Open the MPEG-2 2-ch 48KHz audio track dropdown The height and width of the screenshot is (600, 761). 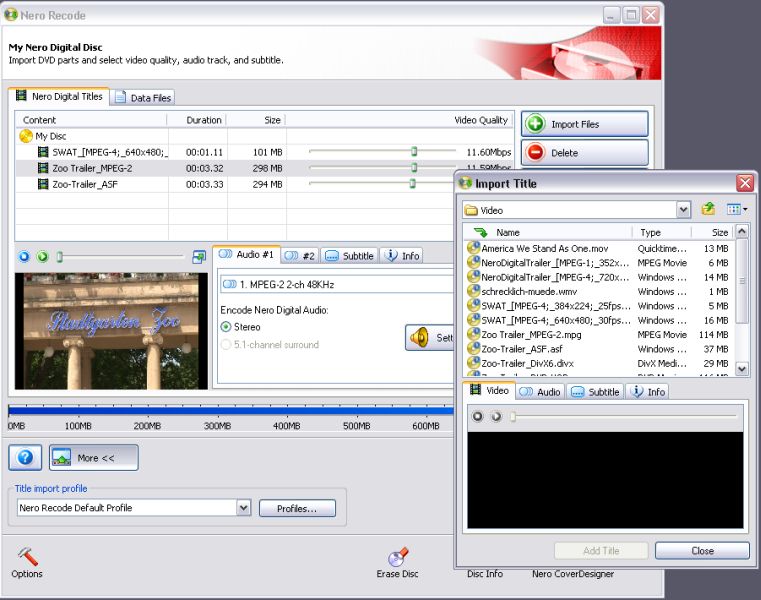337,284
